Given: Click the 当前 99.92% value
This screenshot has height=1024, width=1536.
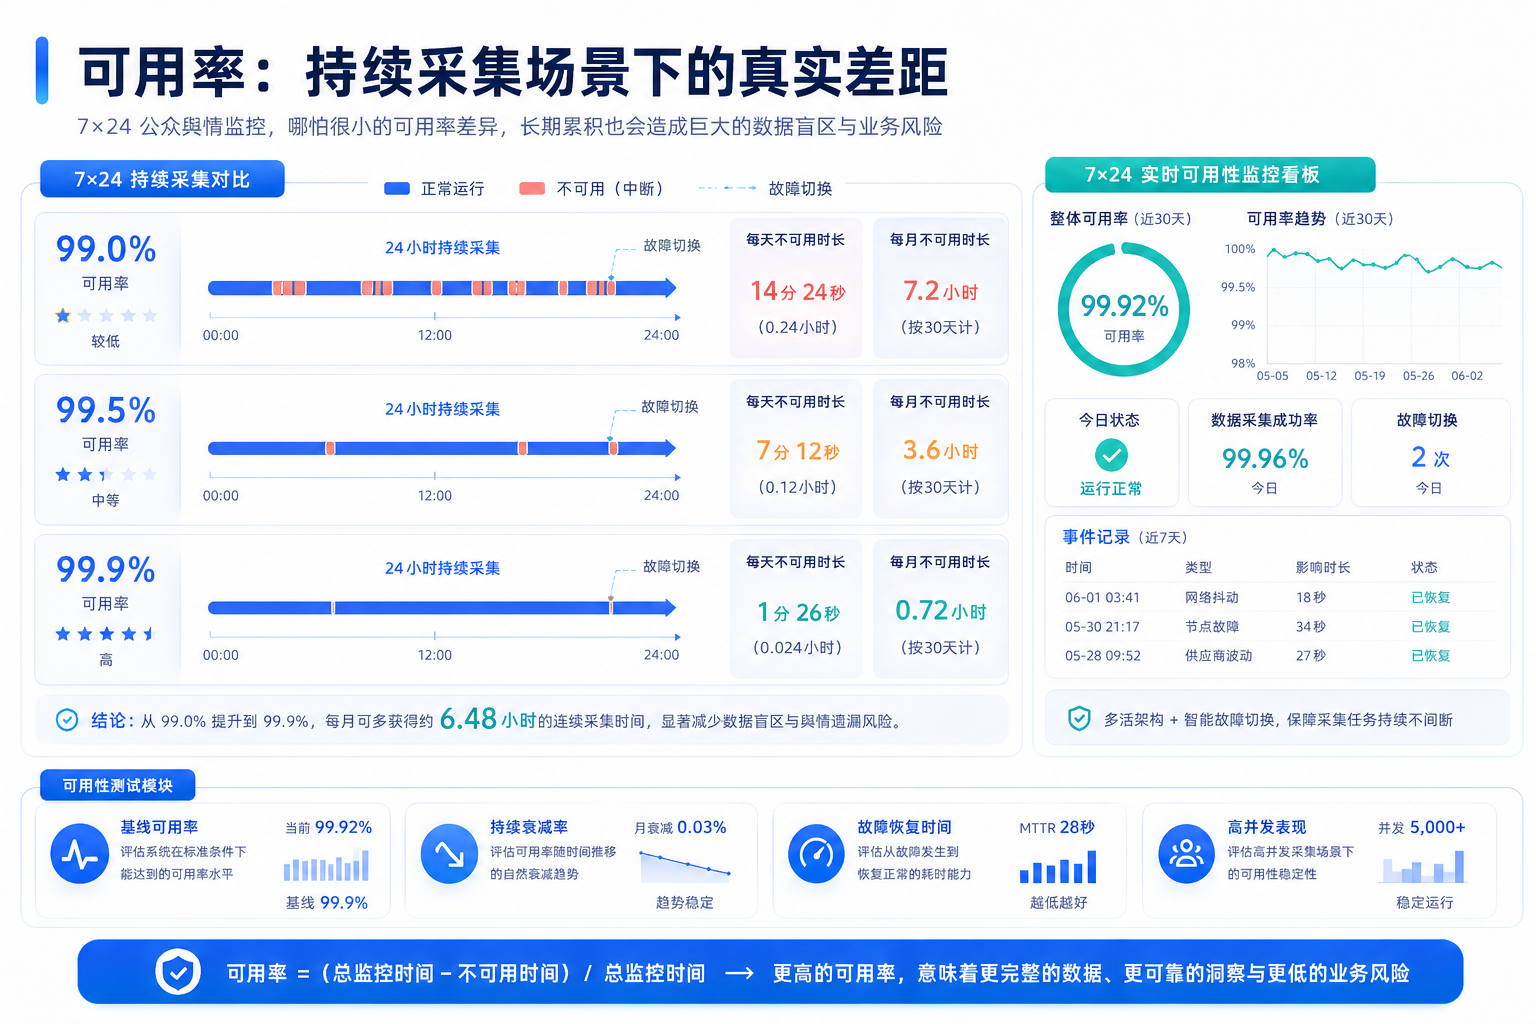Looking at the screenshot, I should (x=328, y=827).
